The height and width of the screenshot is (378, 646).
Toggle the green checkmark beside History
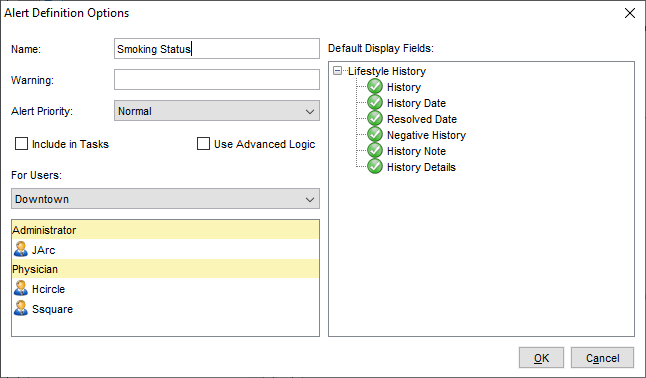click(374, 87)
